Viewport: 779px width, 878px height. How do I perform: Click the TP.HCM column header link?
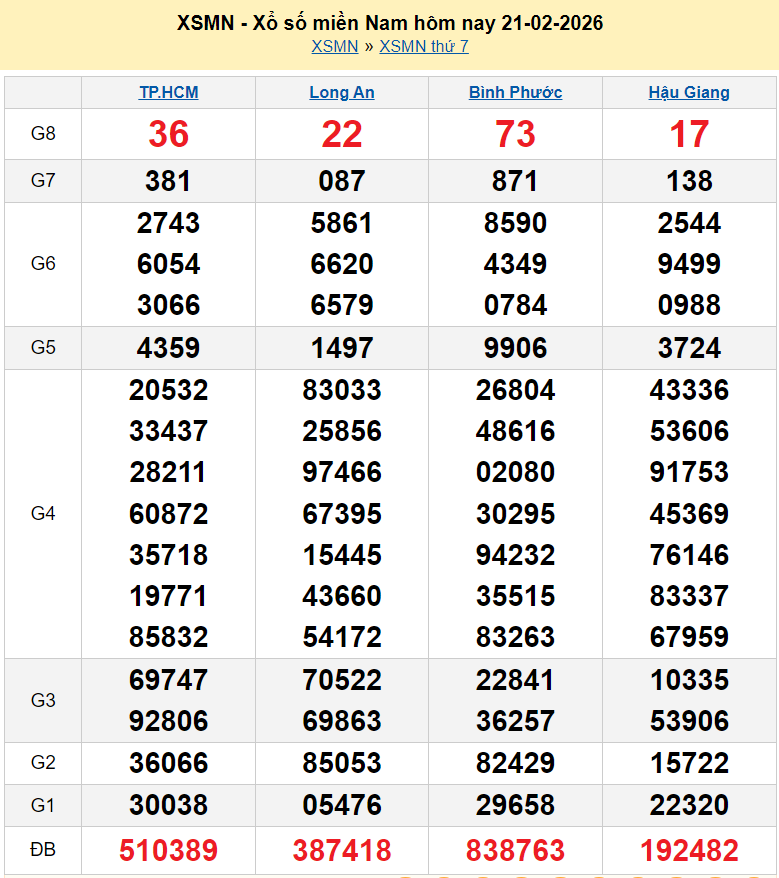168,92
